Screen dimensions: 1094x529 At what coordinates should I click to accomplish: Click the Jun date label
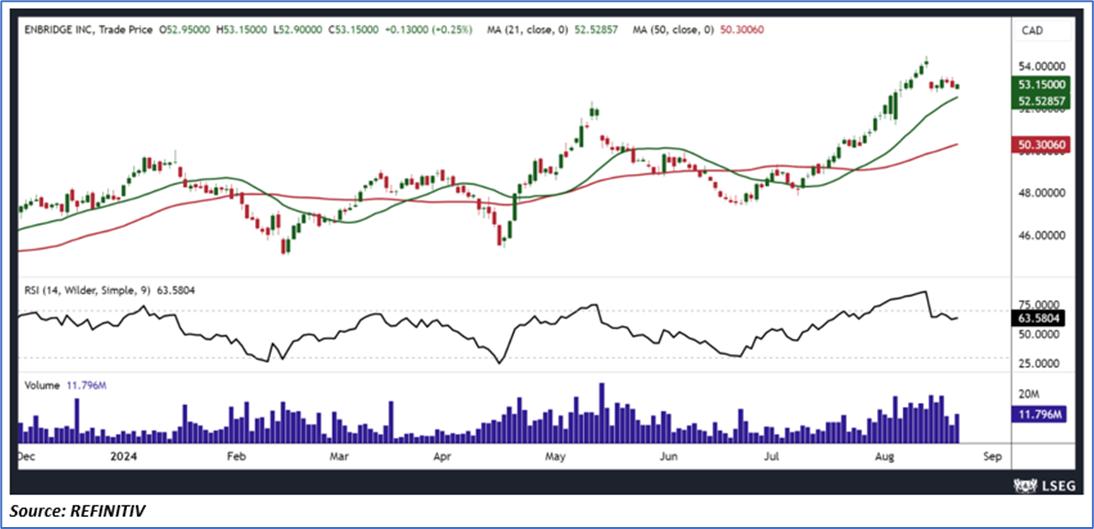click(668, 456)
